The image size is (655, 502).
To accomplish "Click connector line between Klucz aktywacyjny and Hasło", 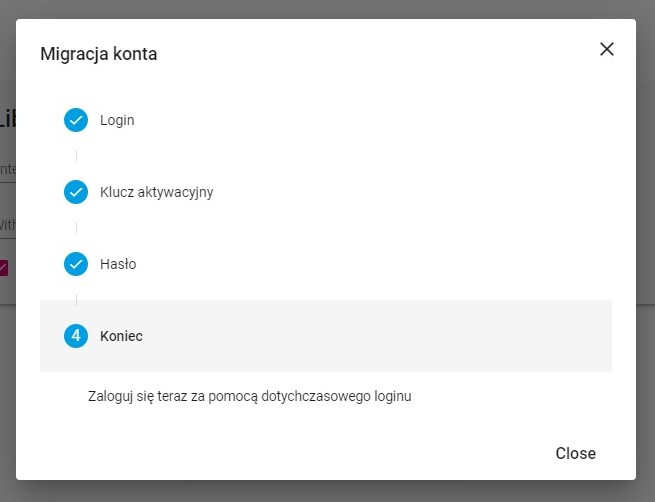I will [x=76, y=228].
